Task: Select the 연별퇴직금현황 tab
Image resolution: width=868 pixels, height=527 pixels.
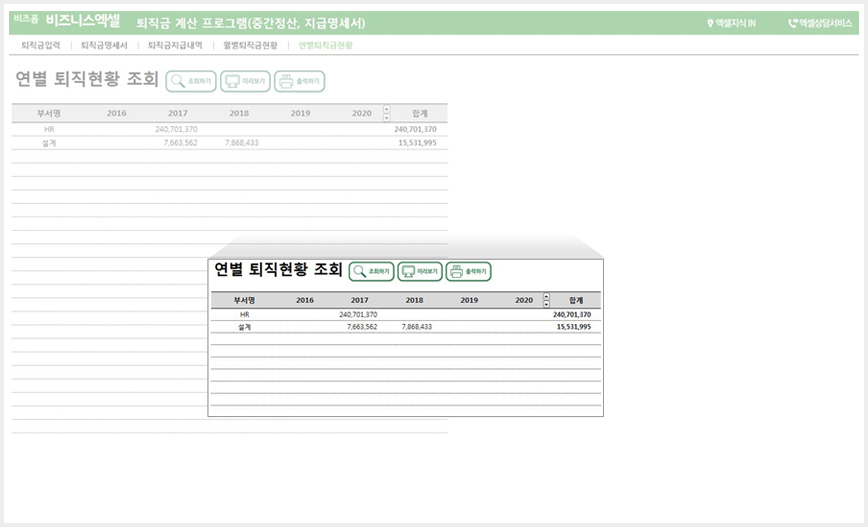Action: tap(326, 45)
